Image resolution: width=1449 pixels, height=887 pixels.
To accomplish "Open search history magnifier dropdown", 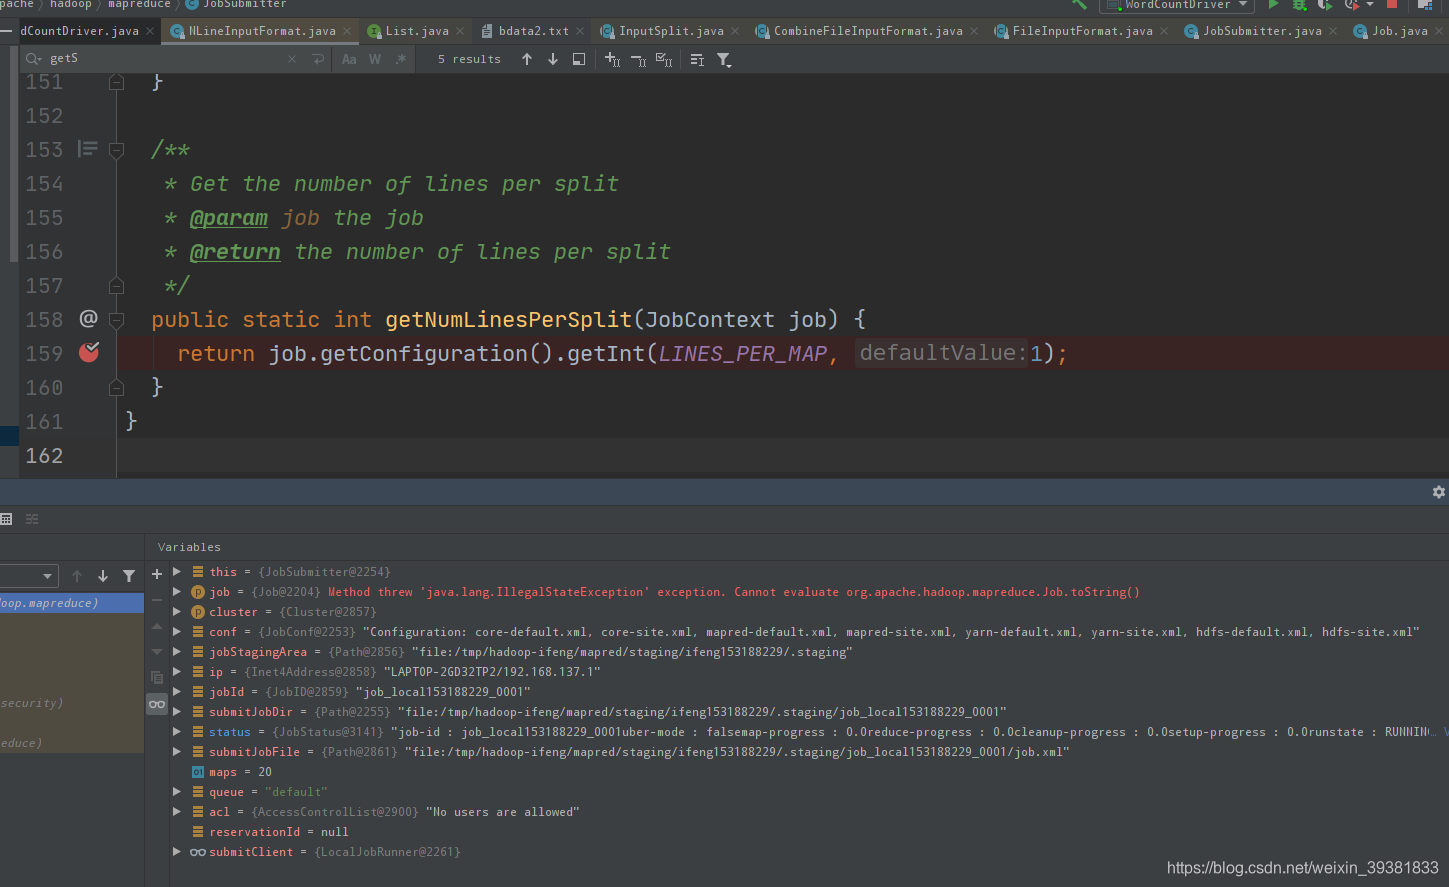I will pyautogui.click(x=33, y=59).
